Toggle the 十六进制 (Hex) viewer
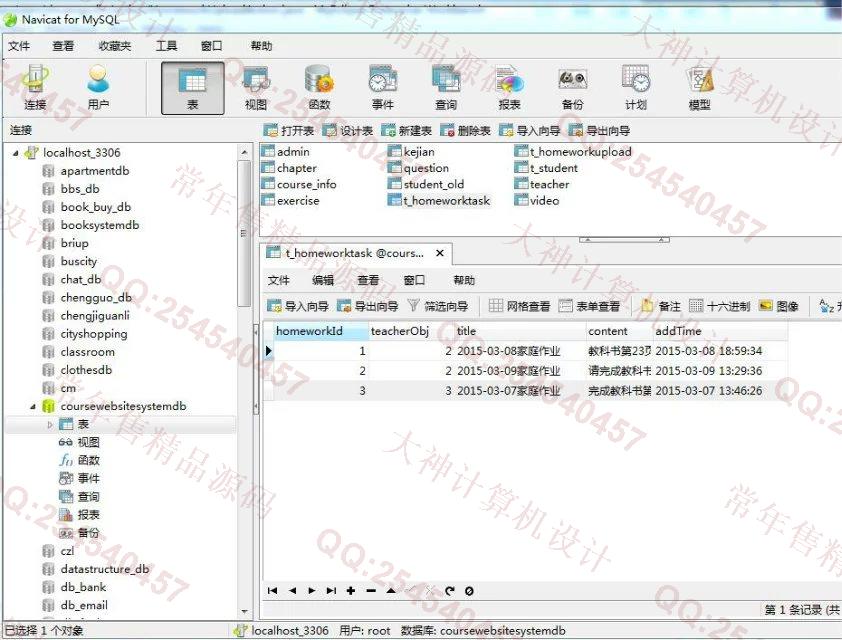Screen dimensions: 842x640 coord(720,306)
